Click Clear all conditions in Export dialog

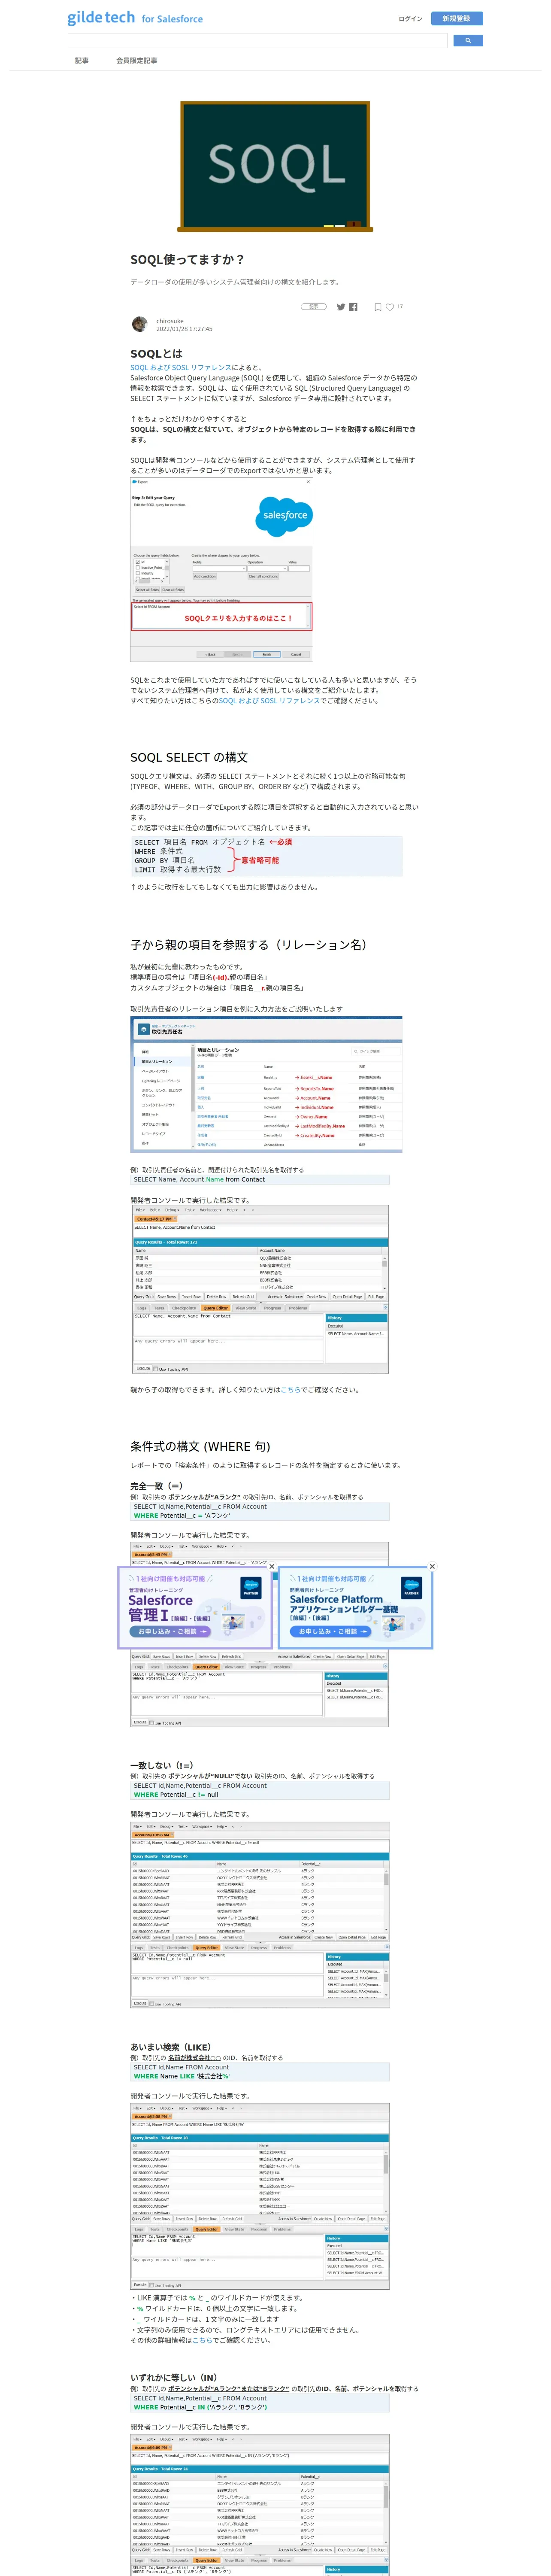[263, 576]
